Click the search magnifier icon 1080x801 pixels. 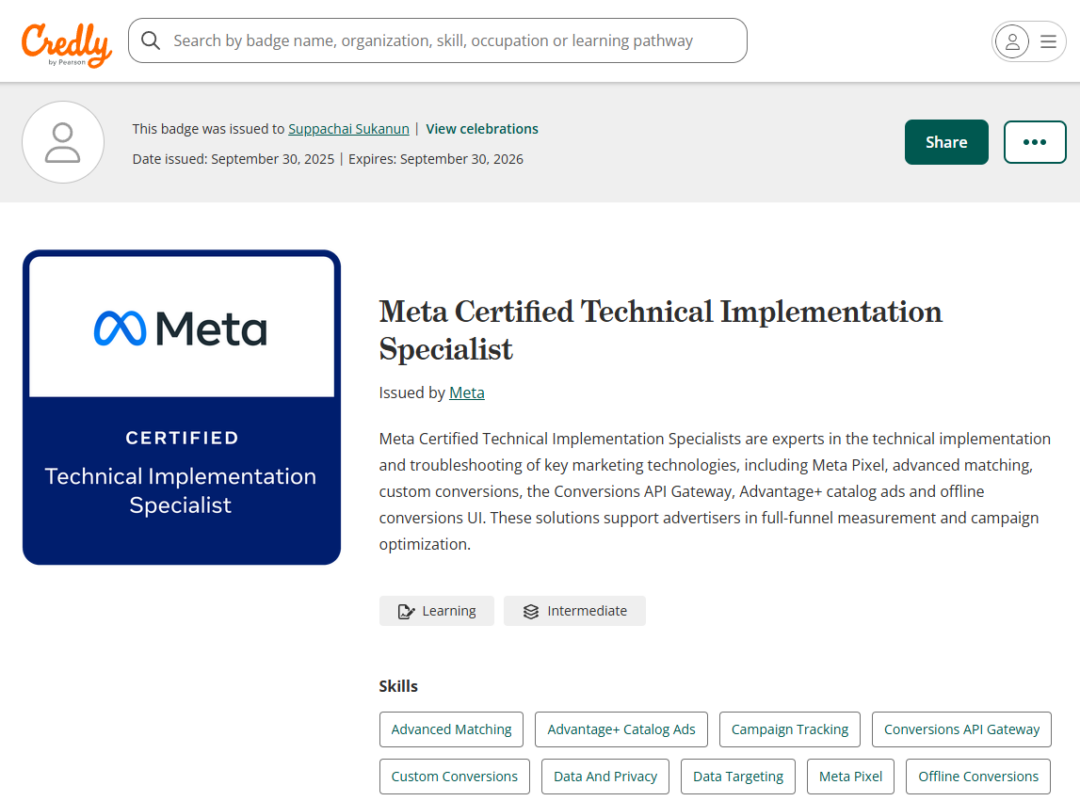point(150,40)
